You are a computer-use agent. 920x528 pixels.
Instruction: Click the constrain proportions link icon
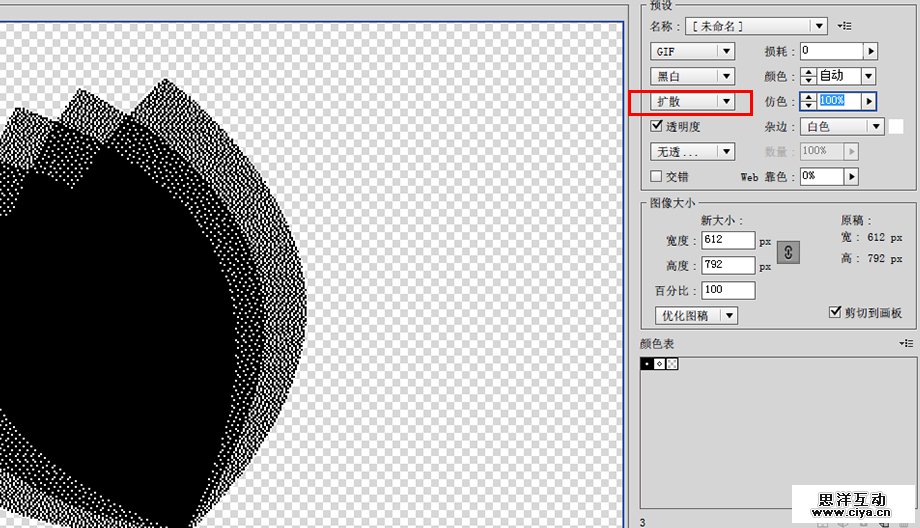(788, 252)
